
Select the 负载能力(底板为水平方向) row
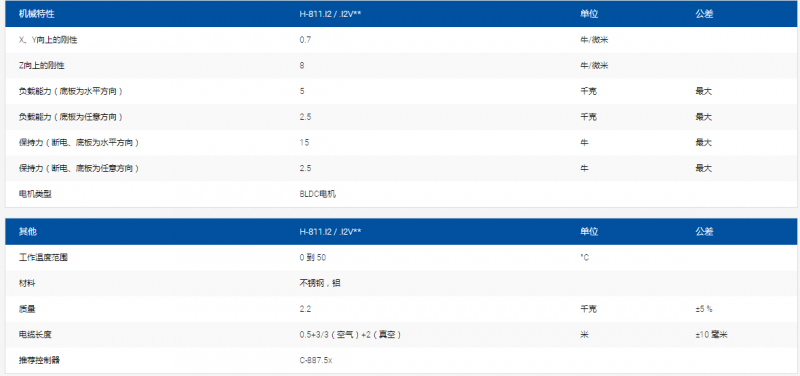pos(401,91)
